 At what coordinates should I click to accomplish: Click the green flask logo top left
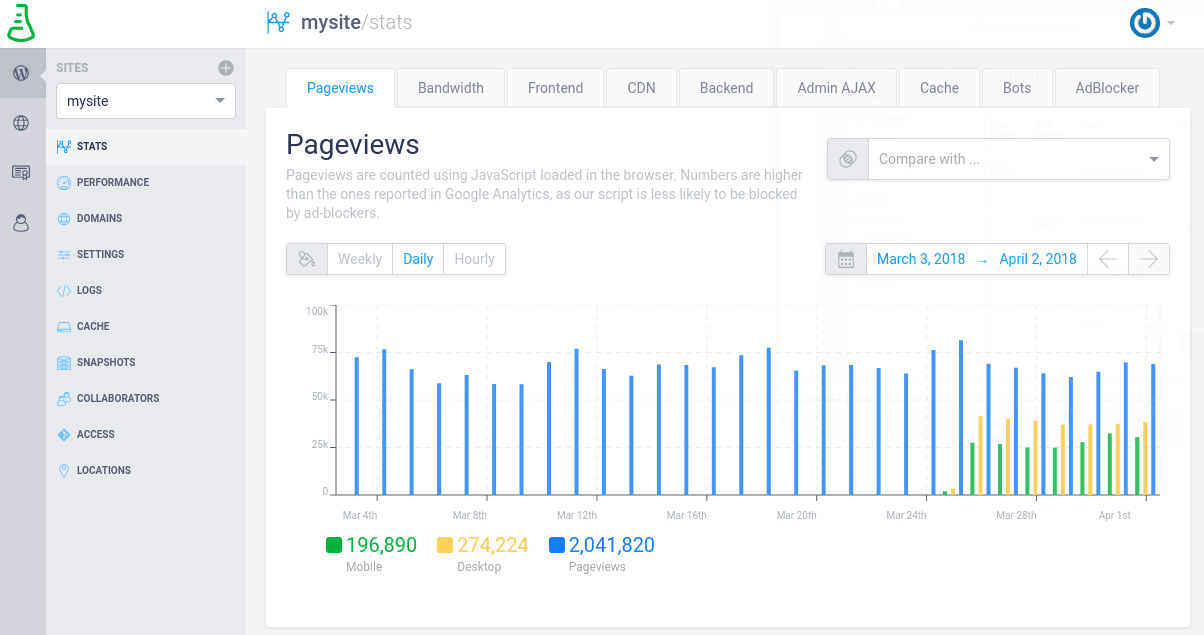pos(22,22)
